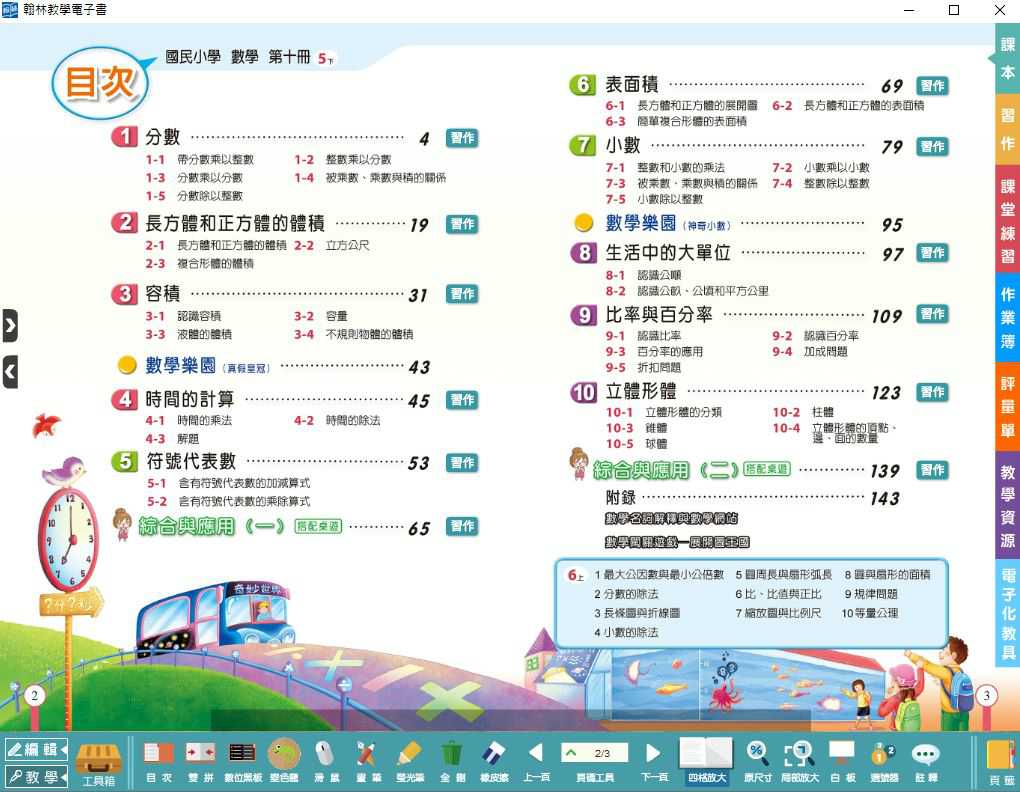This screenshot has width=1020, height=792.
Task: Click the 習作 badge for 綜合與應用(一)
Action: 463,525
